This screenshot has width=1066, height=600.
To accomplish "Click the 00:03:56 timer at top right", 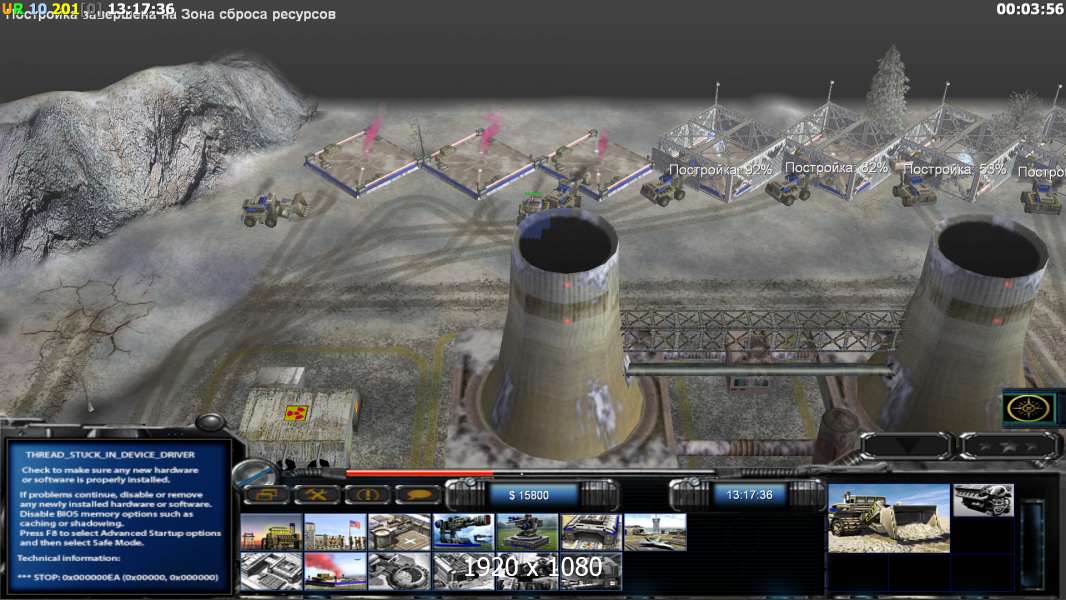I will 1029,9.
